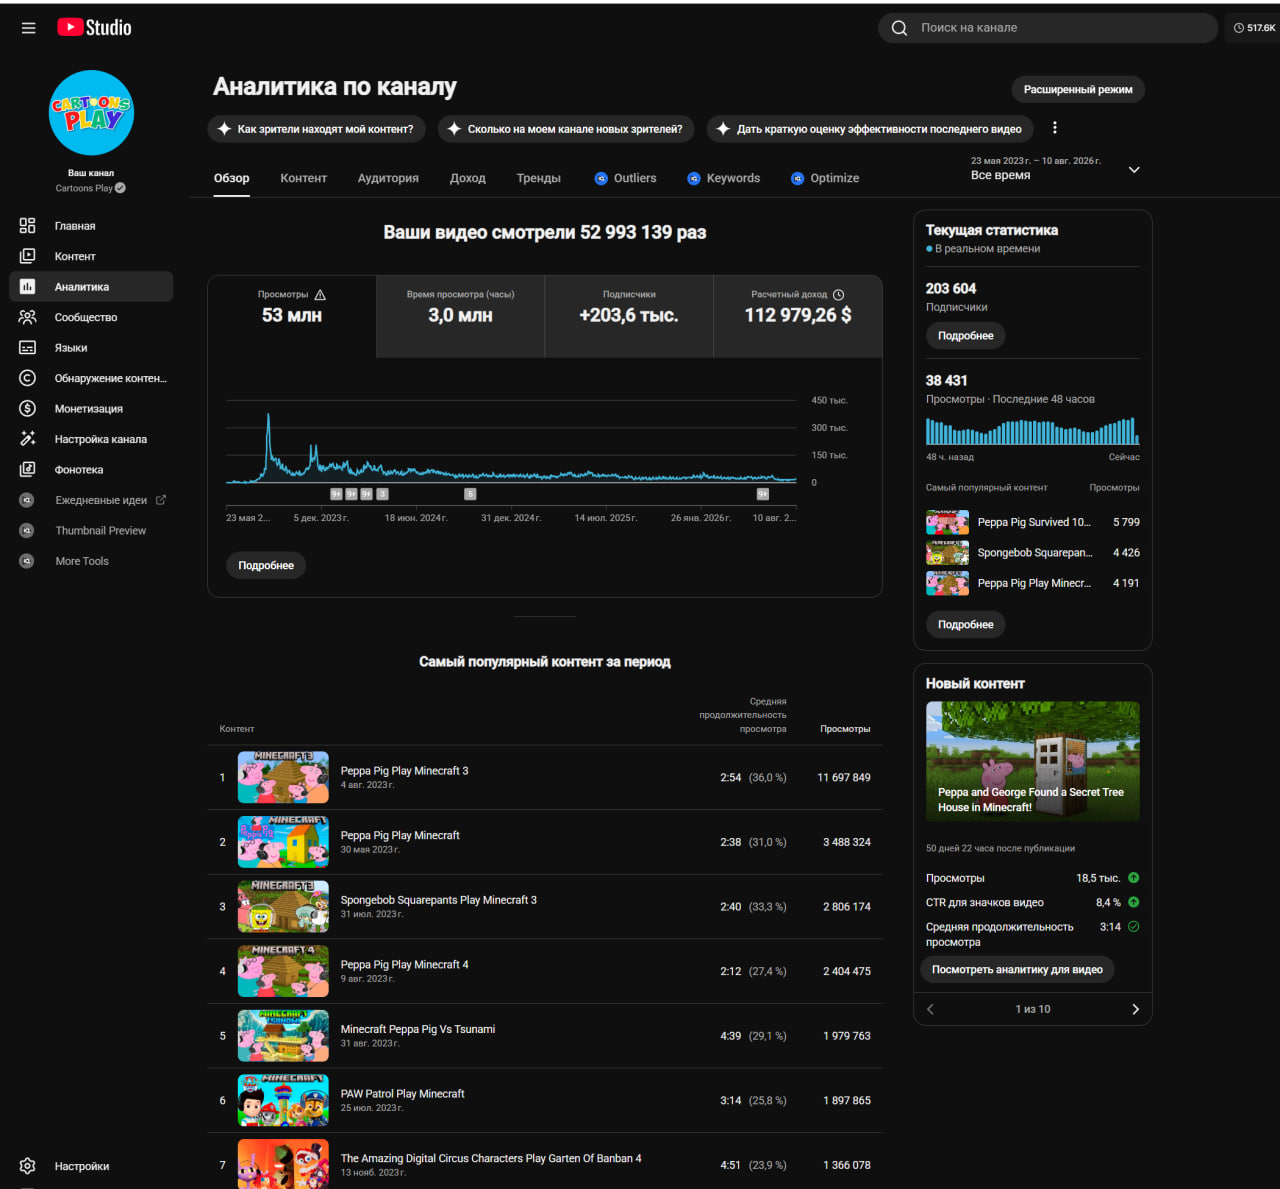This screenshot has height=1189, width=1280.
Task: Open Обнаружение контента in the sidebar
Action: pos(91,378)
